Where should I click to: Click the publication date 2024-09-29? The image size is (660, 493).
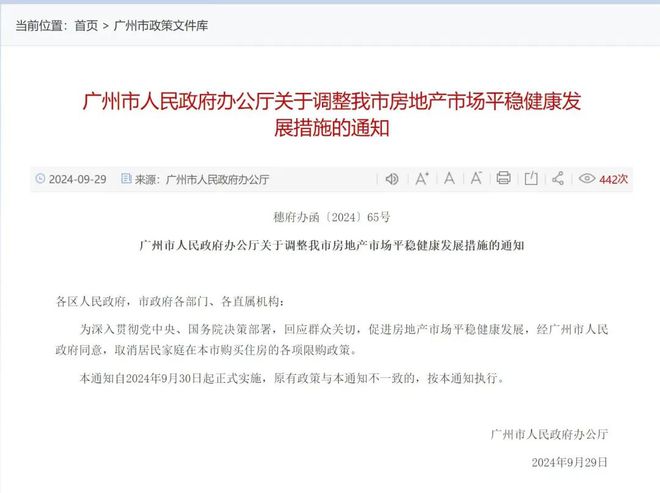pyautogui.click(x=77, y=179)
